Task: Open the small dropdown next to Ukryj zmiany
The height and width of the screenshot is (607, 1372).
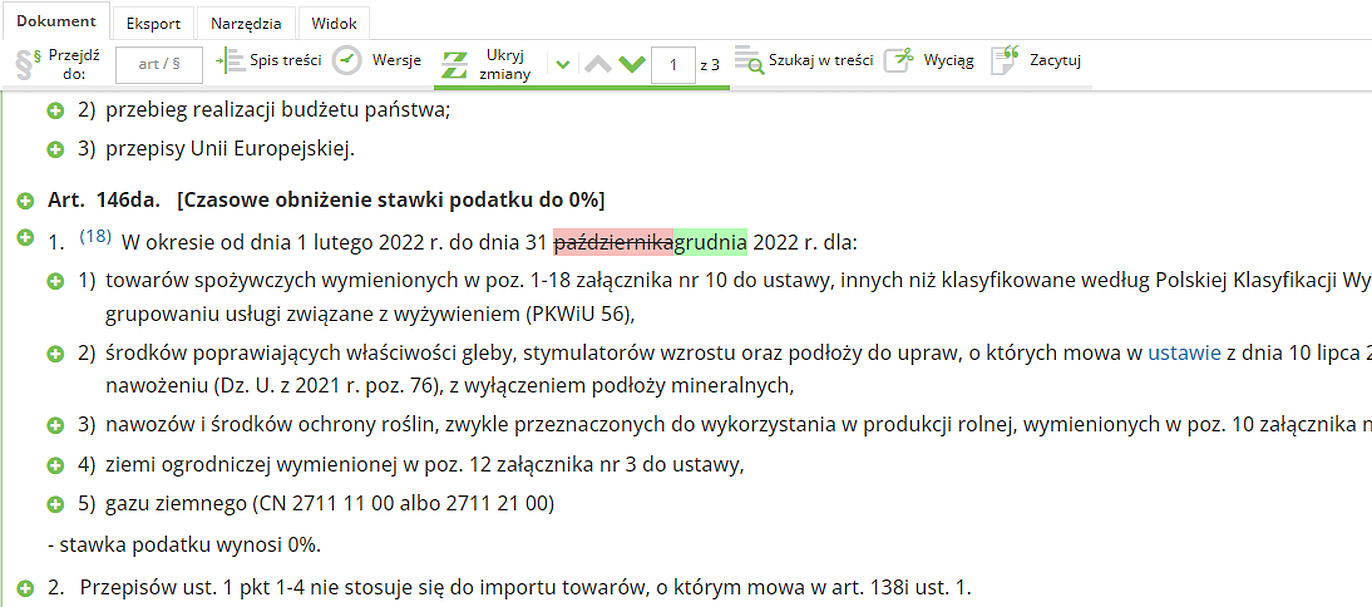Action: pyautogui.click(x=562, y=65)
